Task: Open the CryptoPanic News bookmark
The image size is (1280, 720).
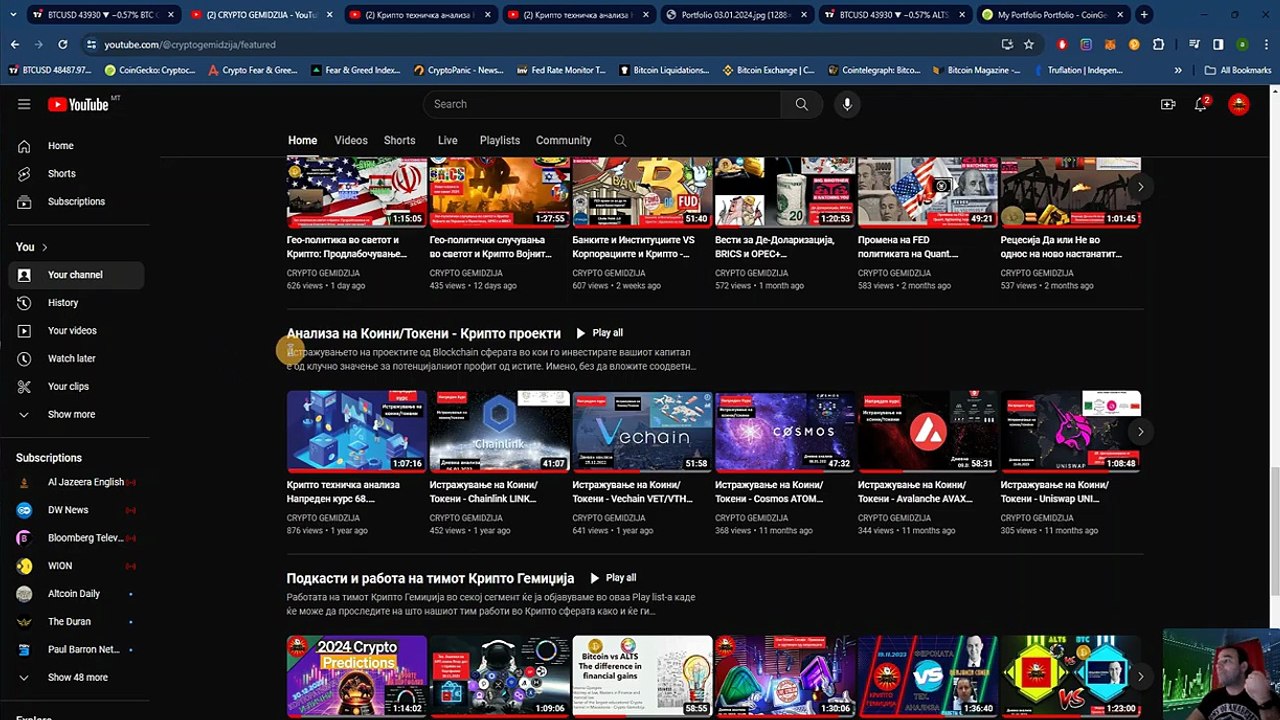Action: (x=458, y=71)
